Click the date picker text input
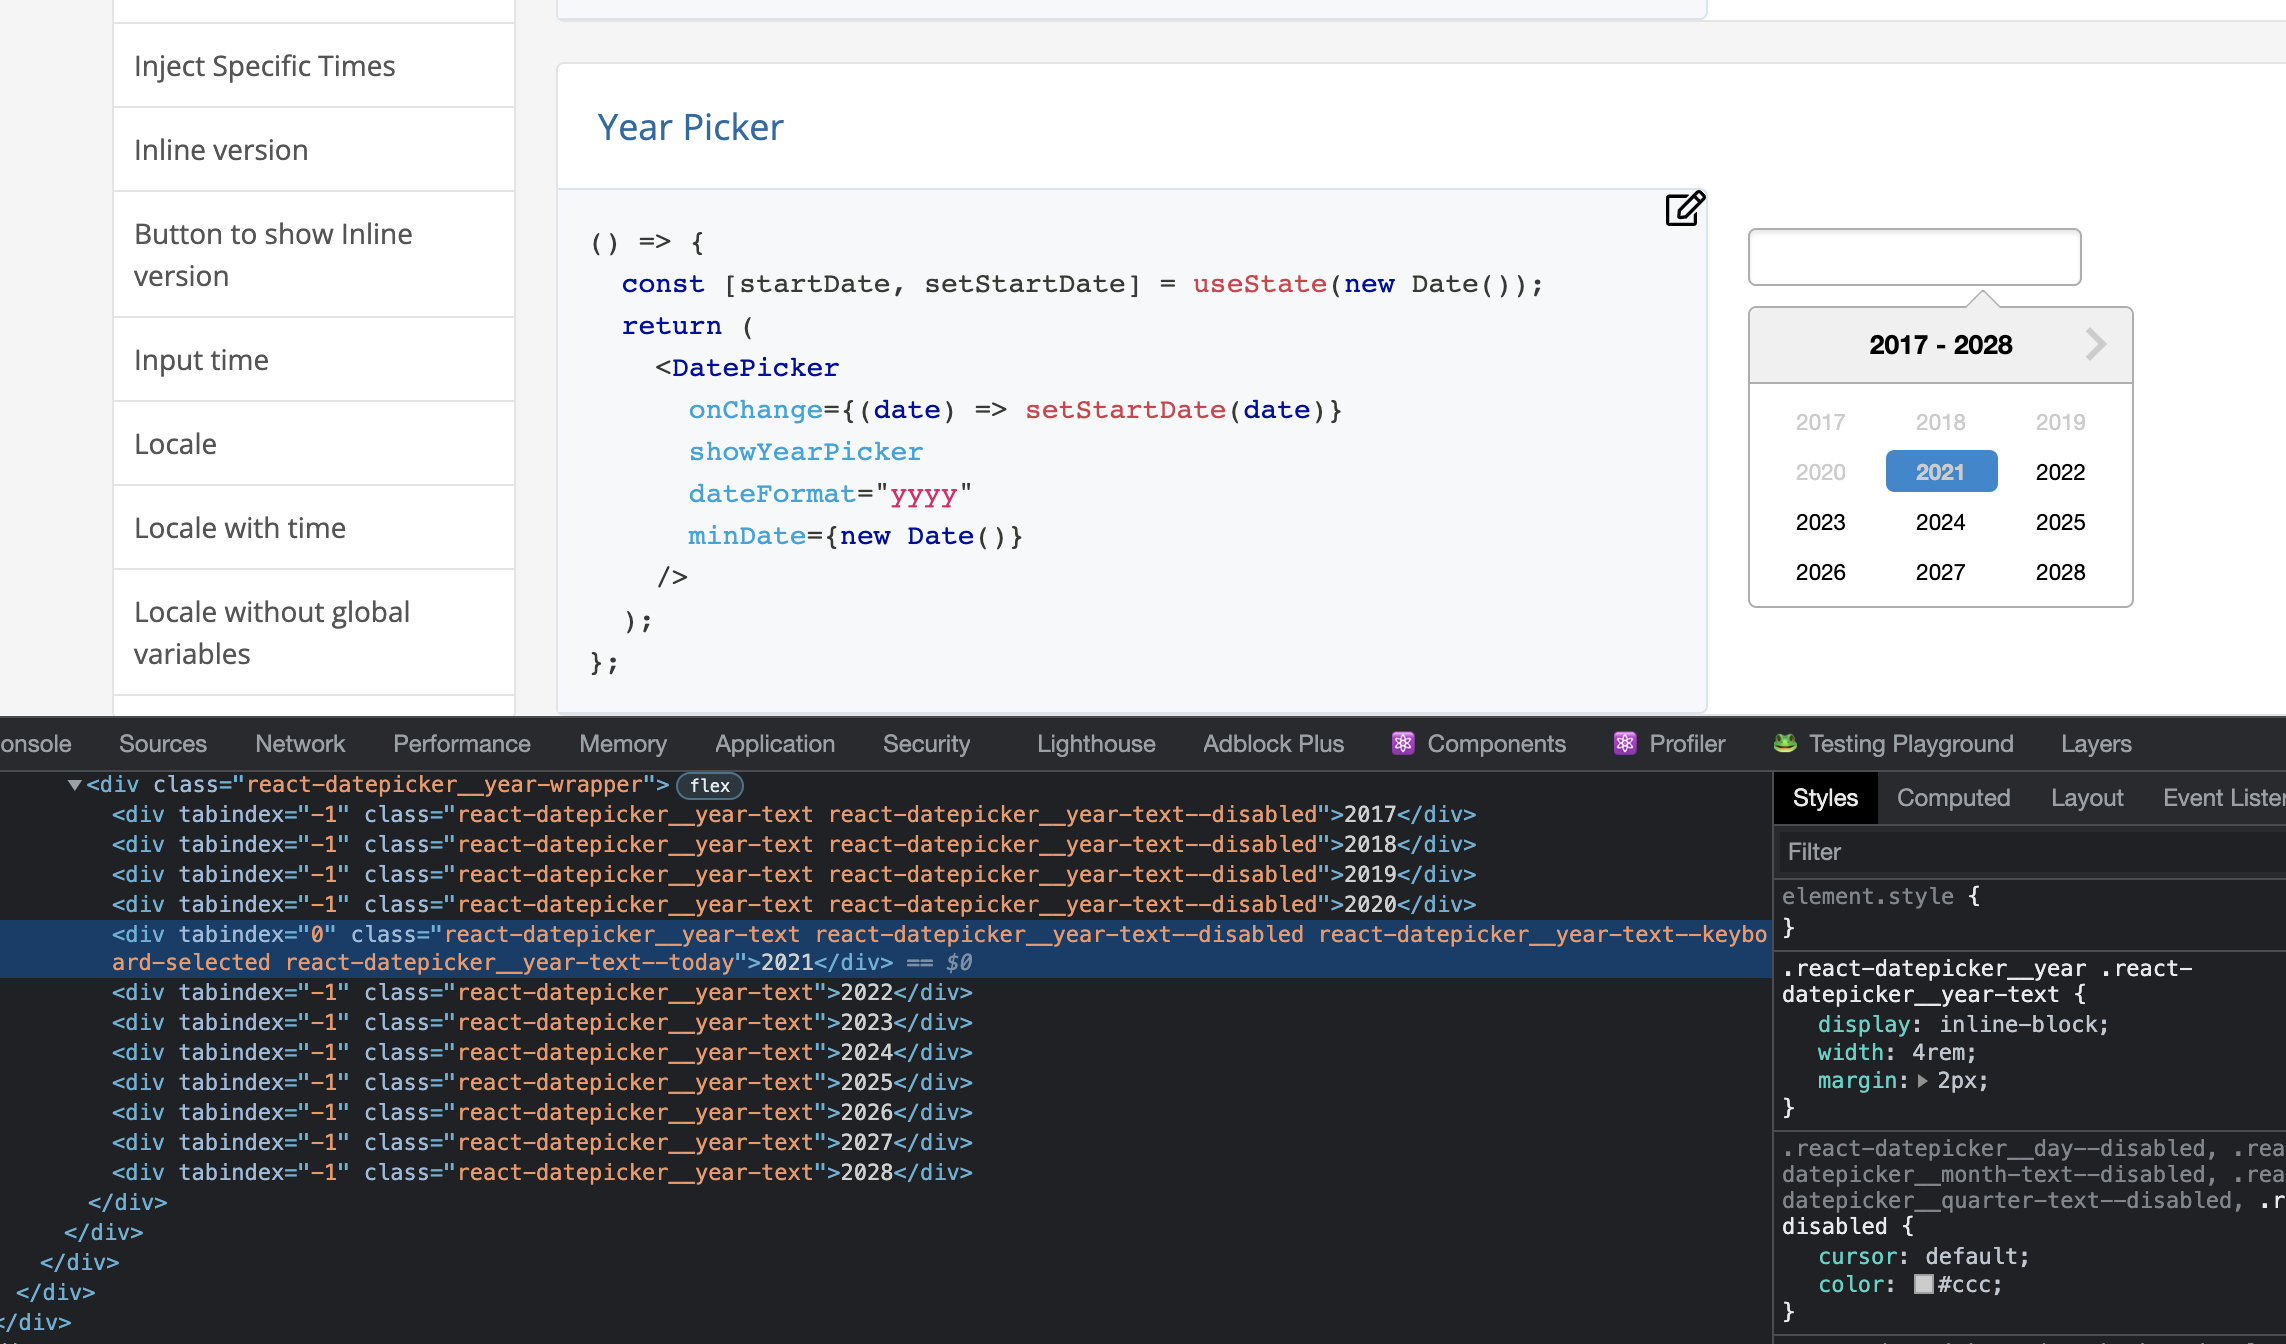Screen dimensions: 2286x1344 [x=1913, y=257]
